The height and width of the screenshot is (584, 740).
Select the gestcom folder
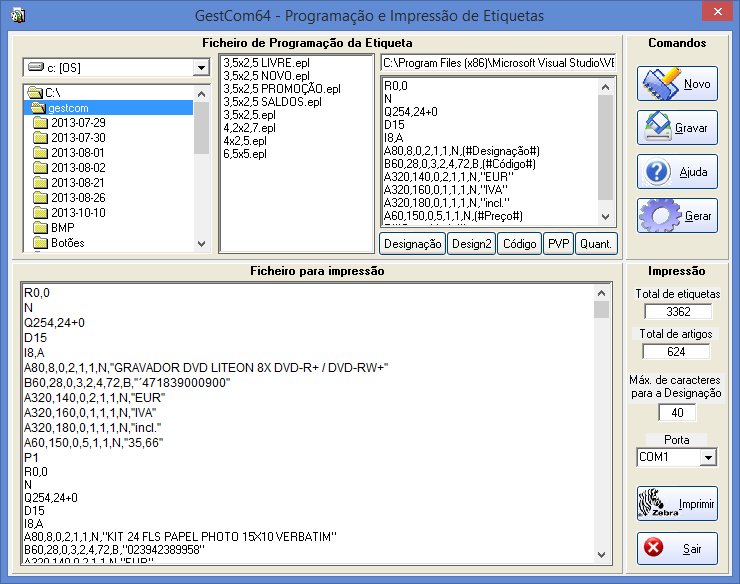[x=68, y=107]
